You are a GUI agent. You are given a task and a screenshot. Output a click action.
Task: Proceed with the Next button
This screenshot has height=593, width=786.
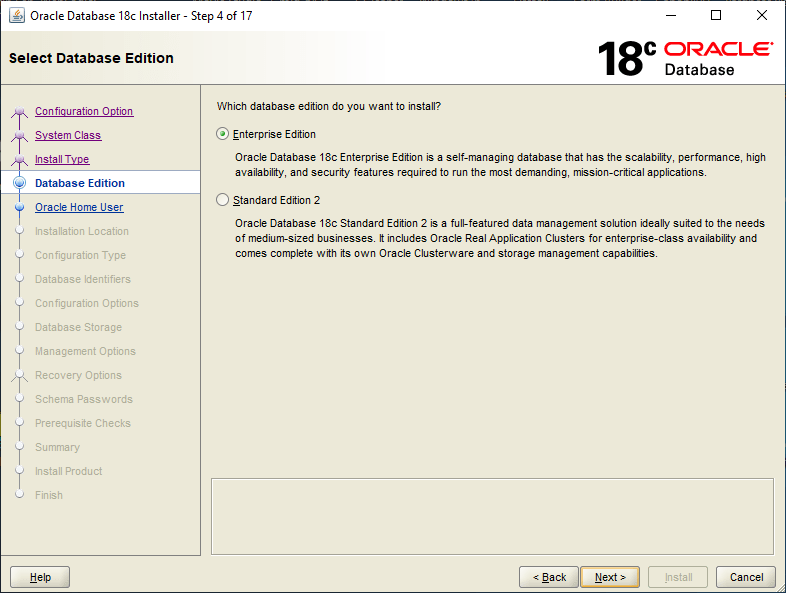[610, 577]
